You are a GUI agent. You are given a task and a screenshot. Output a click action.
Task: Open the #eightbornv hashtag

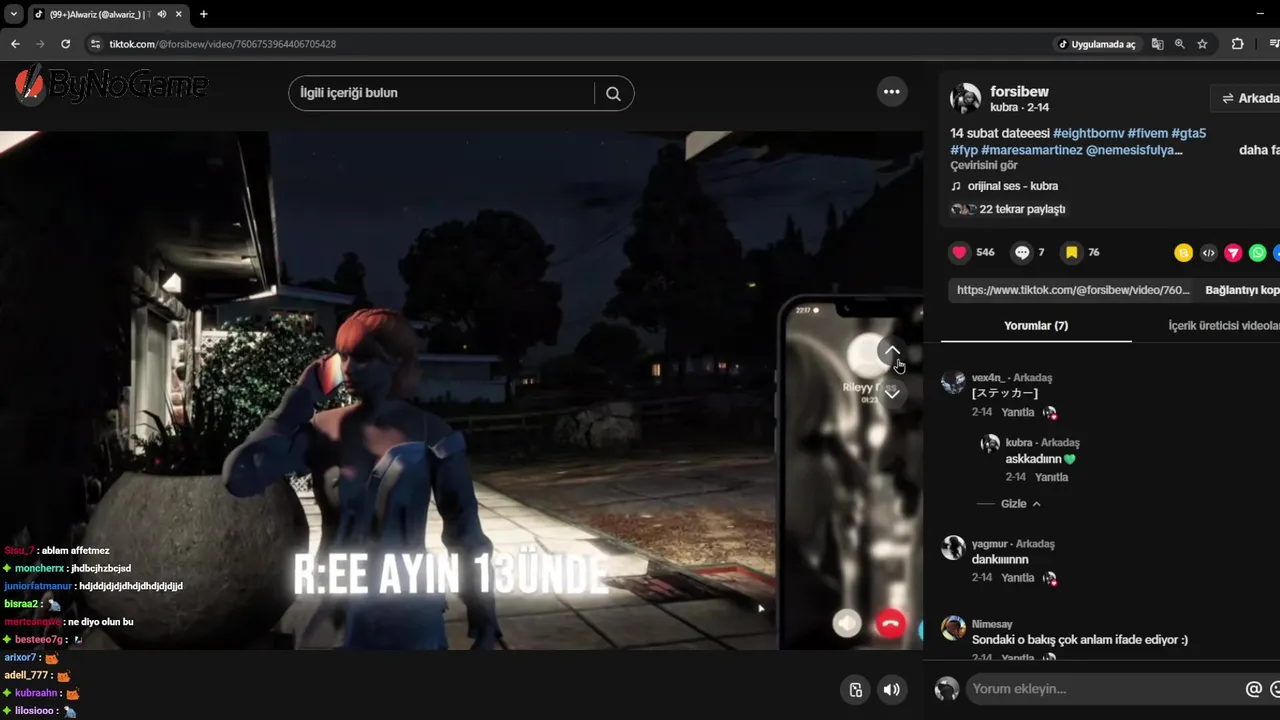coord(1088,133)
